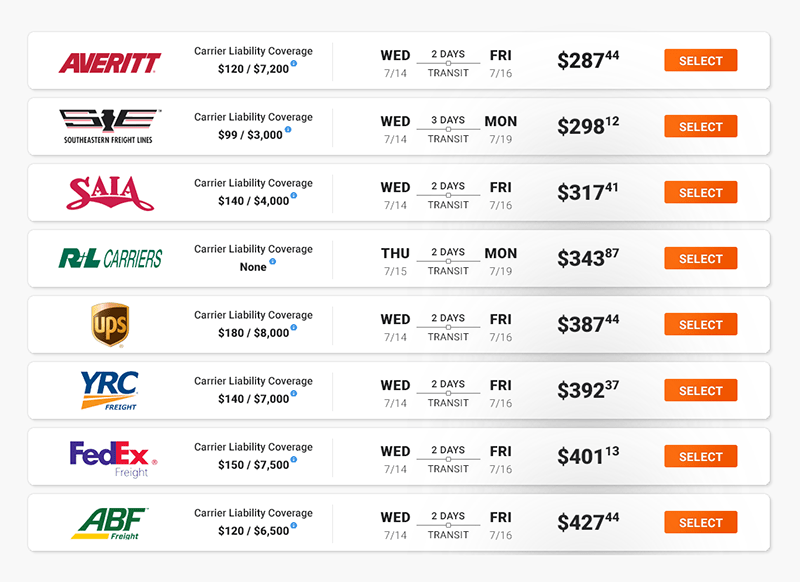The width and height of the screenshot is (800, 582).
Task: Open info icon beside Averitt $120 / $7,200 coverage
Action: tap(294, 64)
